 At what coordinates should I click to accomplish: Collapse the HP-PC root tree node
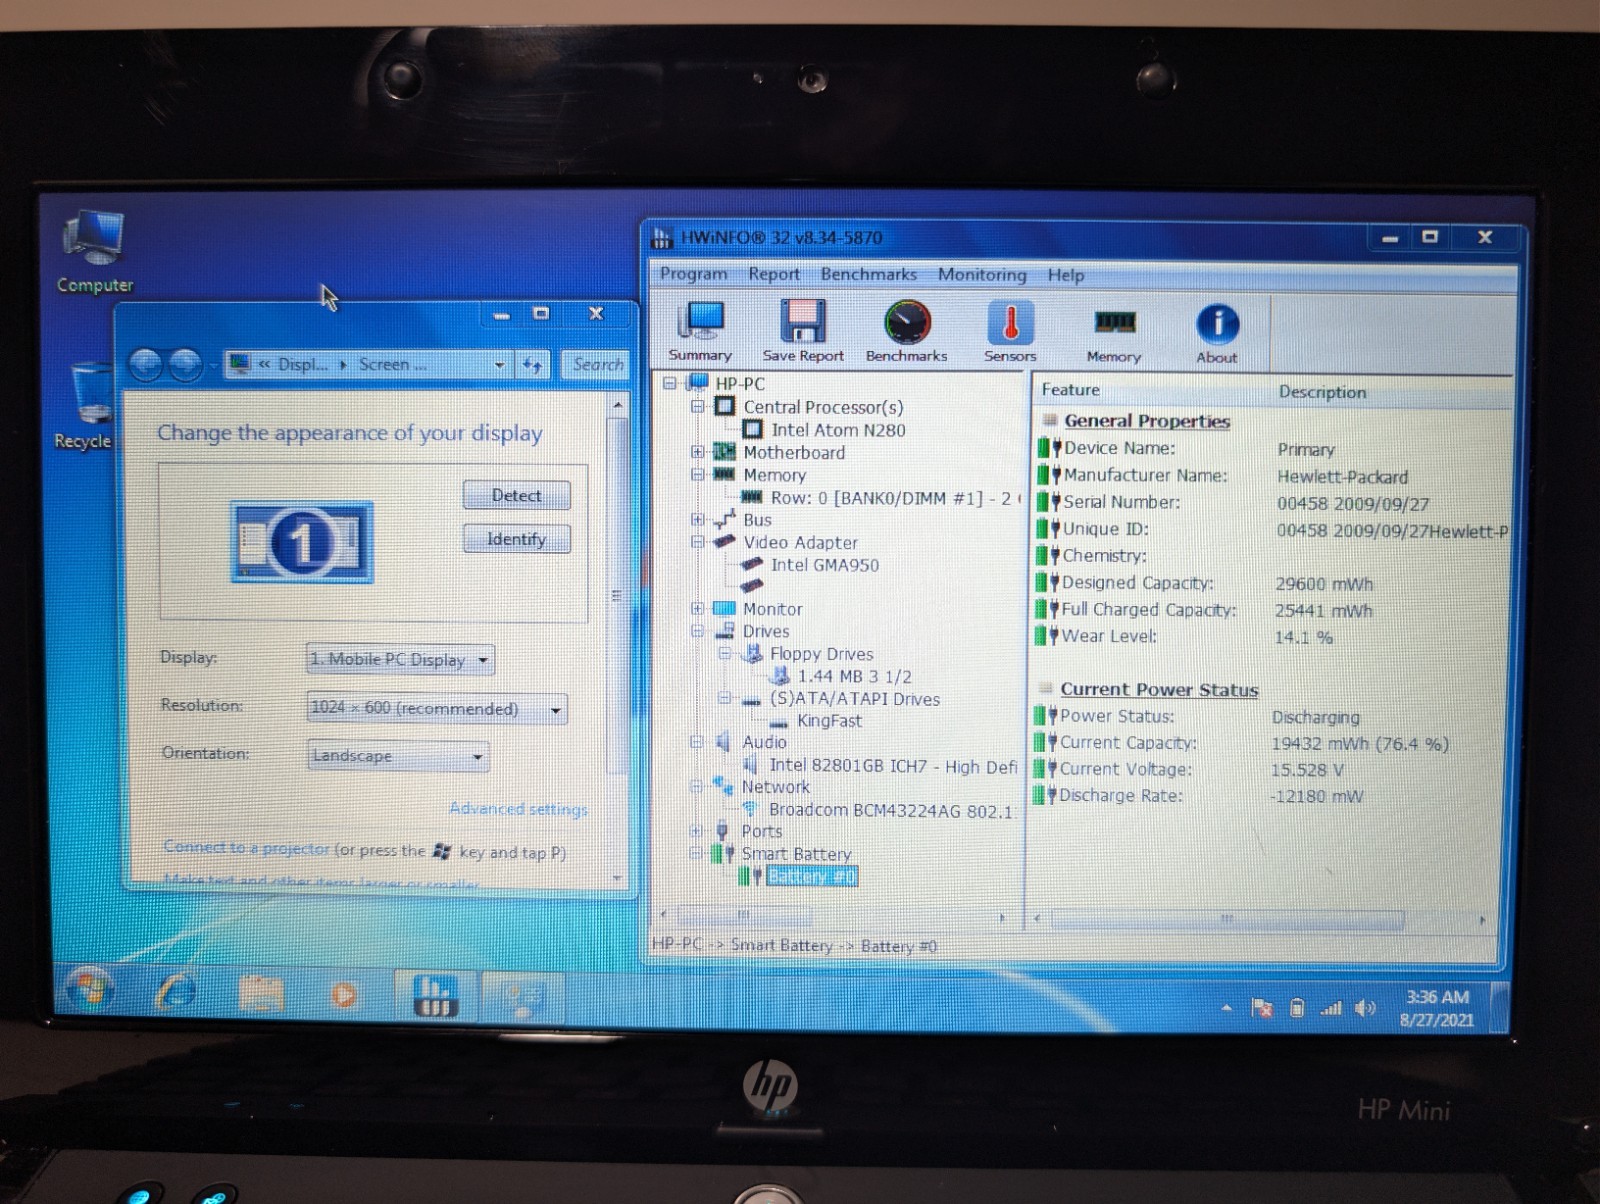670,383
